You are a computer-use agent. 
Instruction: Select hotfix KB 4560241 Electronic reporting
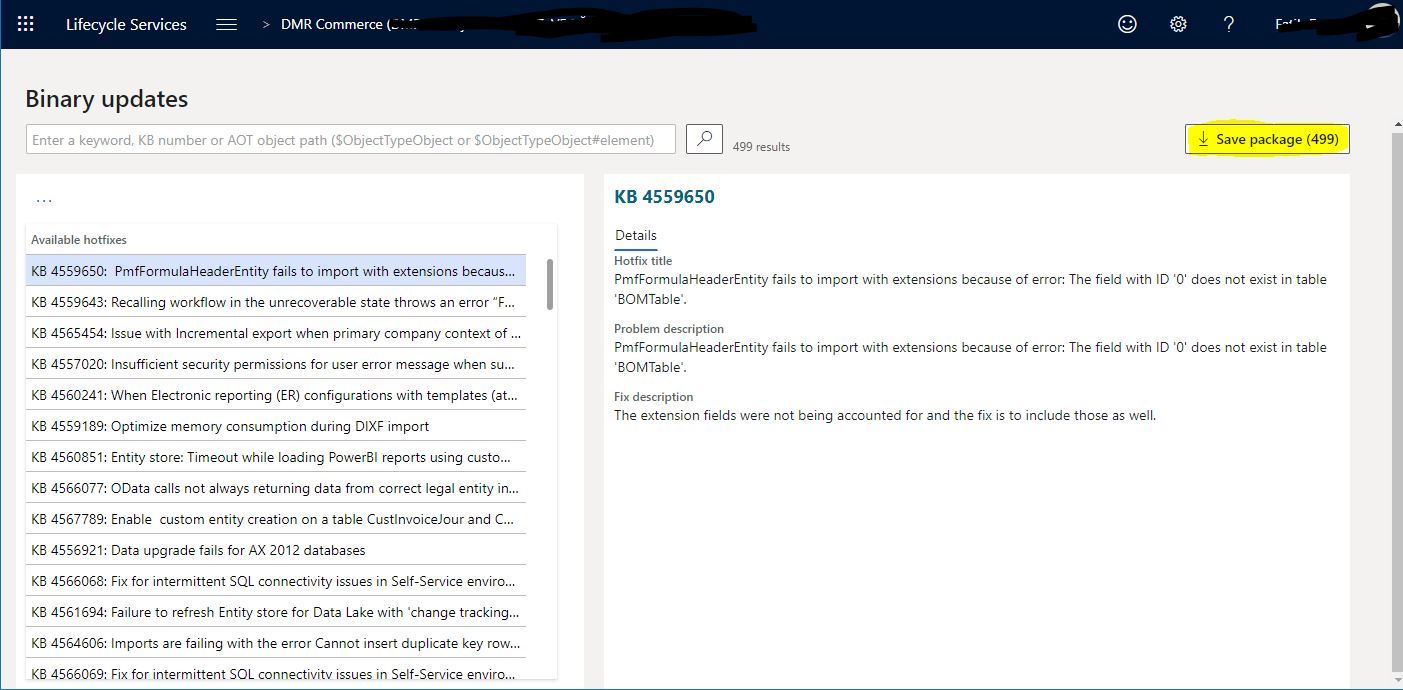tap(276, 395)
